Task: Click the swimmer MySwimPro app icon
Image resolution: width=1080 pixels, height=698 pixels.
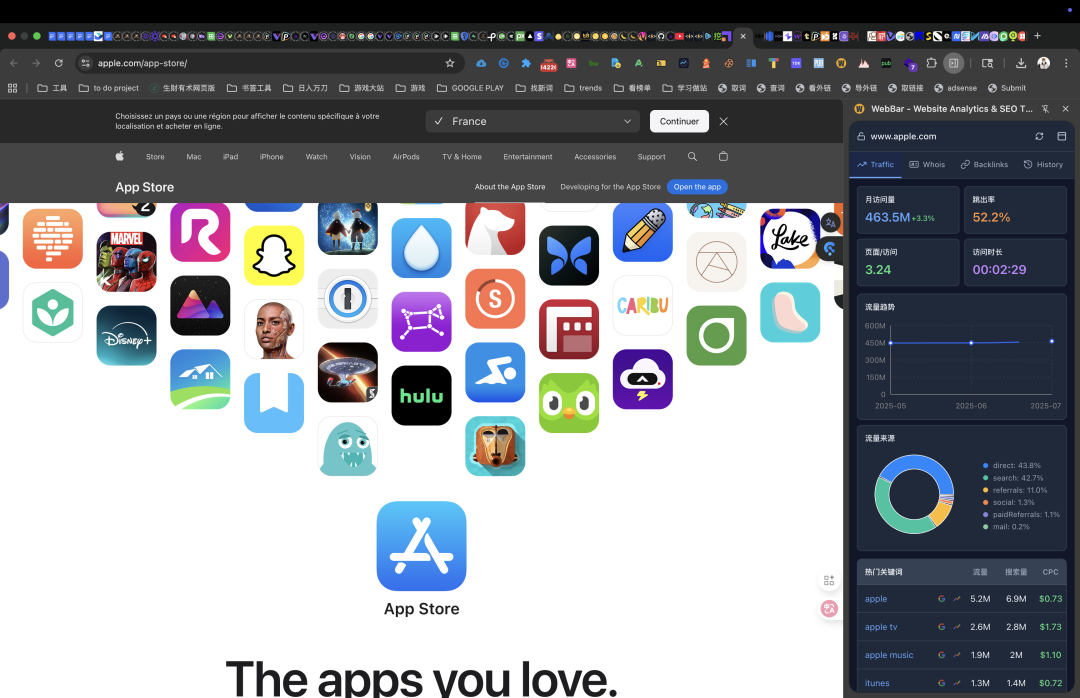Action: coord(495,372)
